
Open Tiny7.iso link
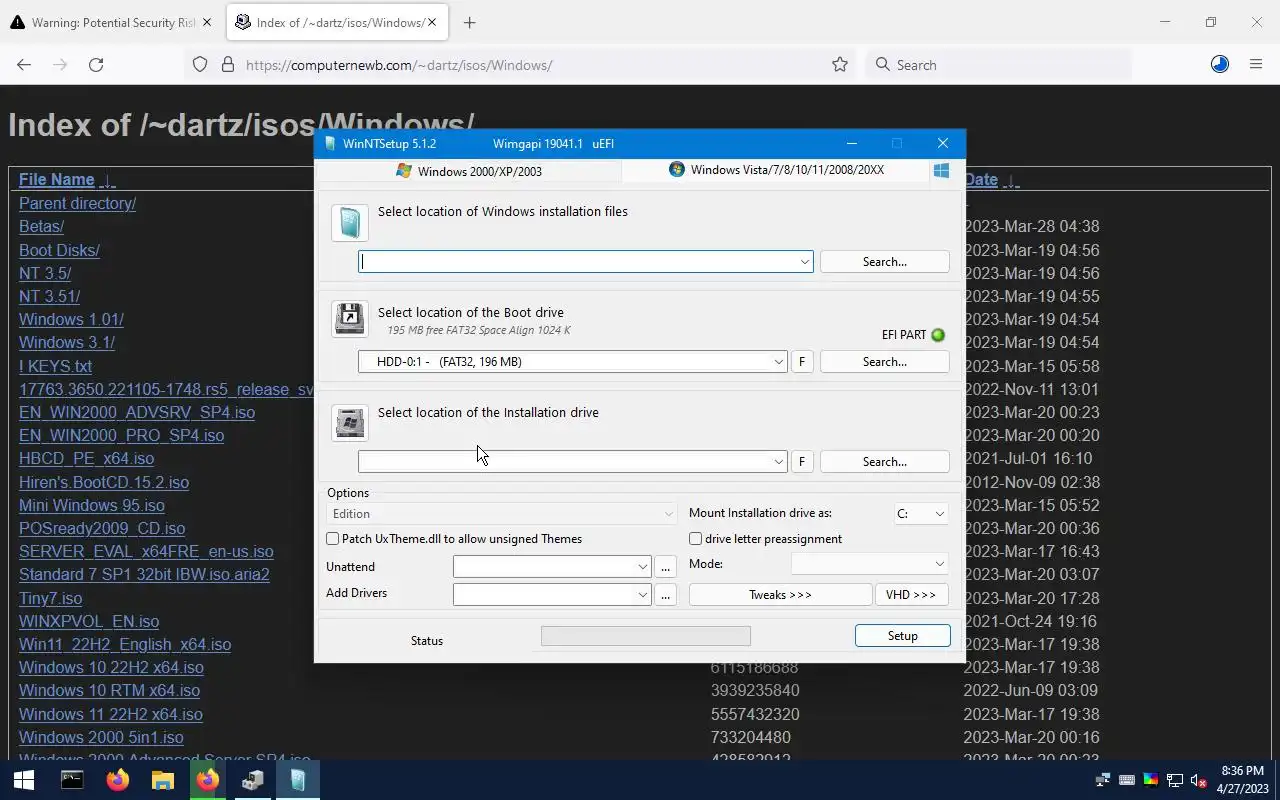[x=50, y=599]
